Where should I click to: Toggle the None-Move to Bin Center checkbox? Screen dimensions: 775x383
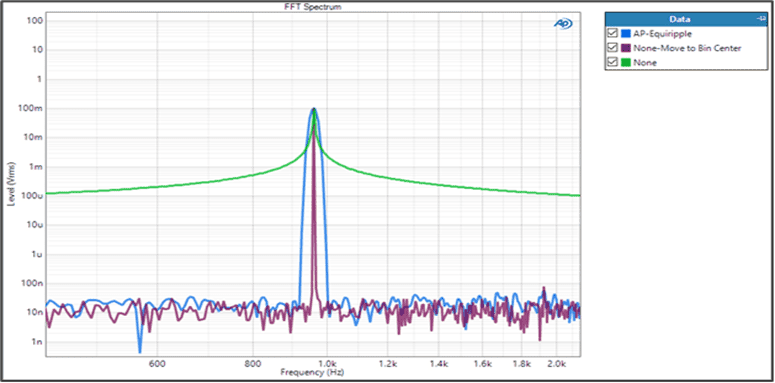pos(613,48)
